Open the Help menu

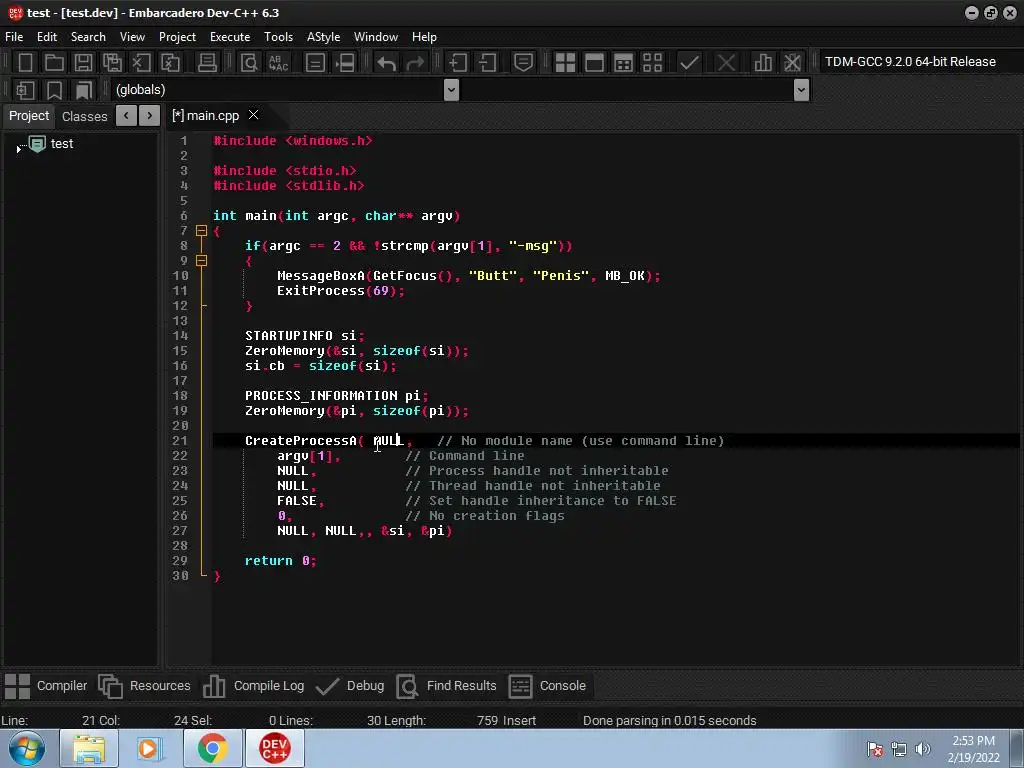click(x=424, y=37)
